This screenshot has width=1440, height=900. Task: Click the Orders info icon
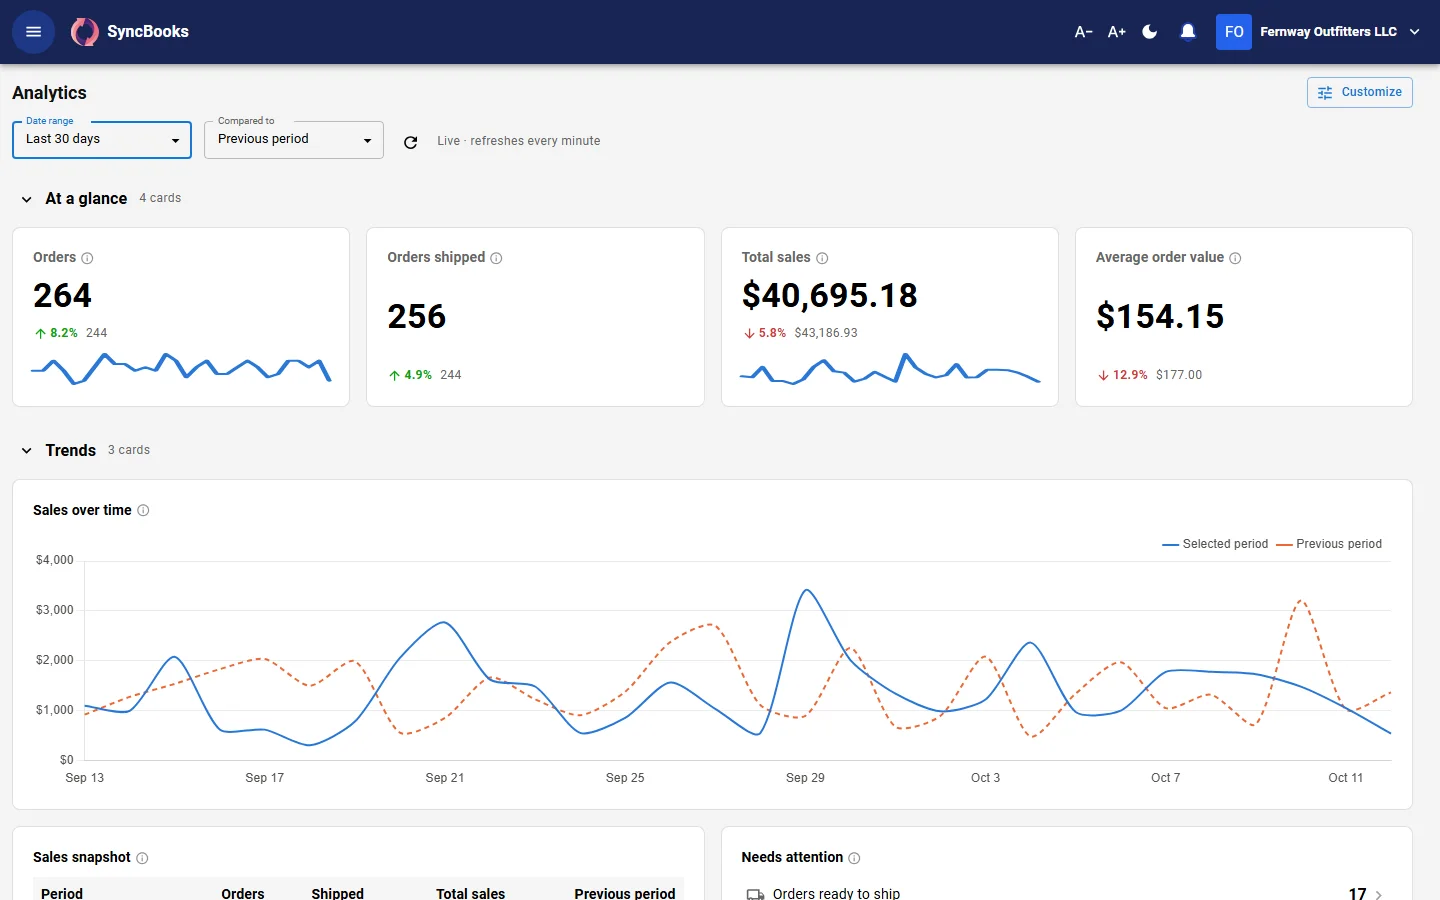pyautogui.click(x=87, y=258)
